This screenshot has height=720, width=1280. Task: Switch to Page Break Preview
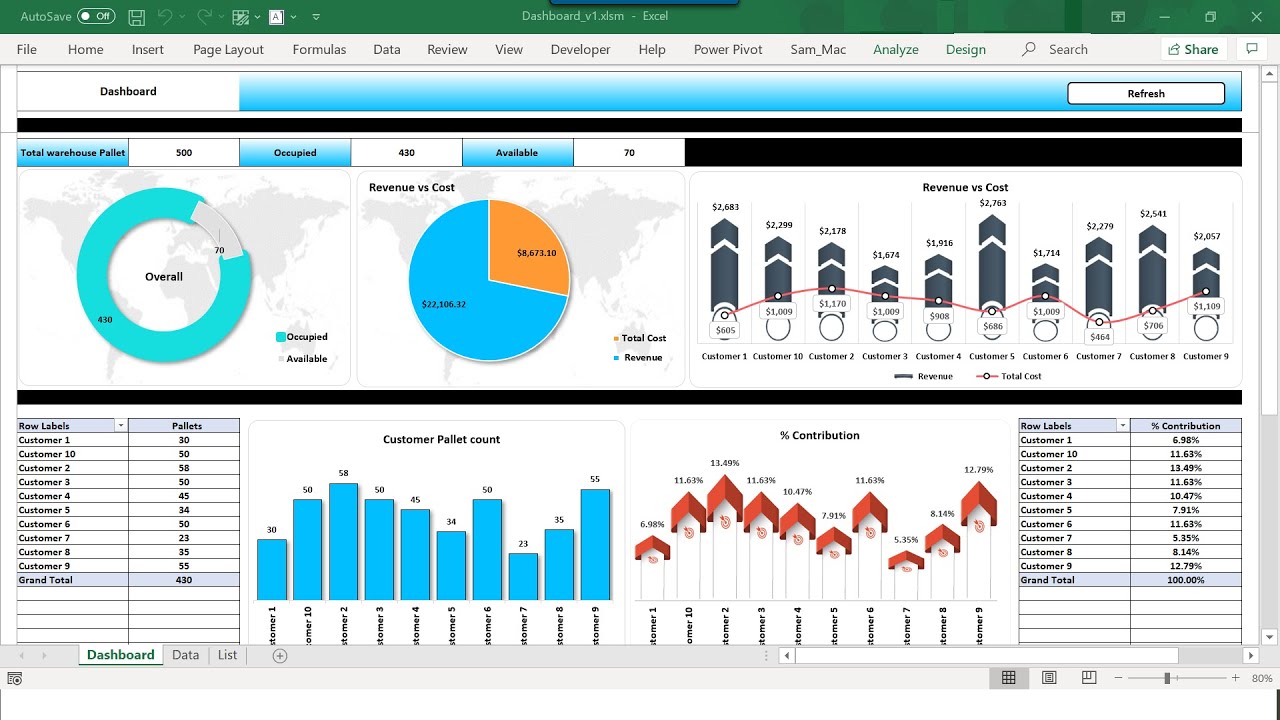[1089, 678]
